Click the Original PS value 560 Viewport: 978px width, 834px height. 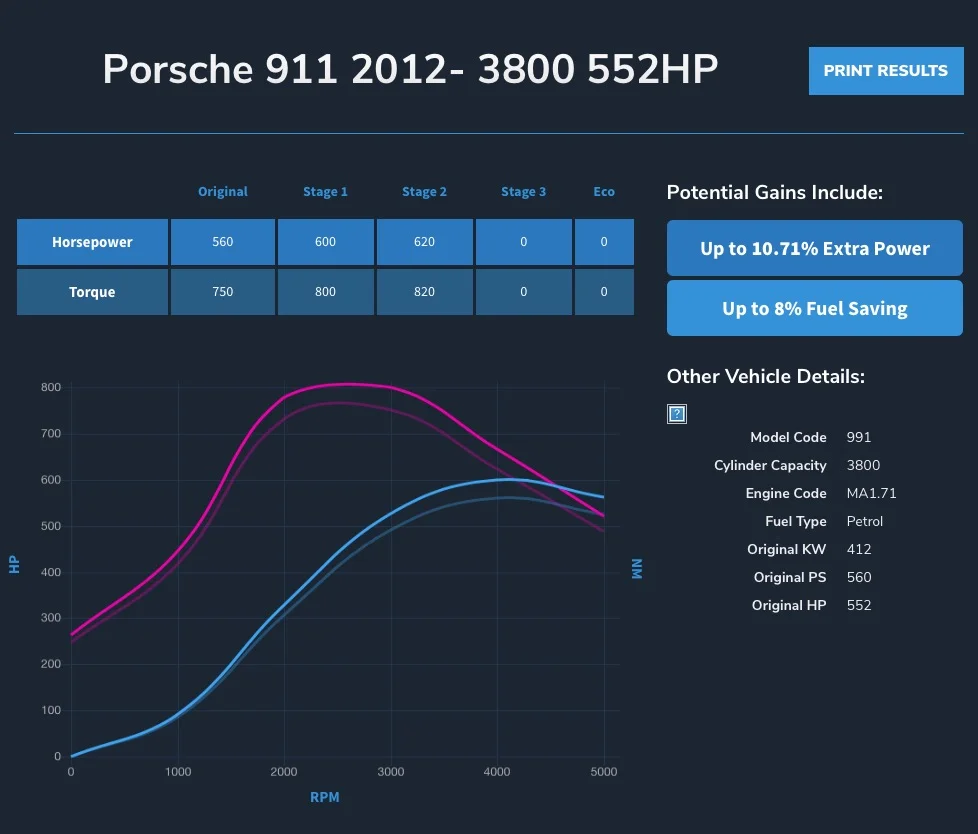point(859,578)
